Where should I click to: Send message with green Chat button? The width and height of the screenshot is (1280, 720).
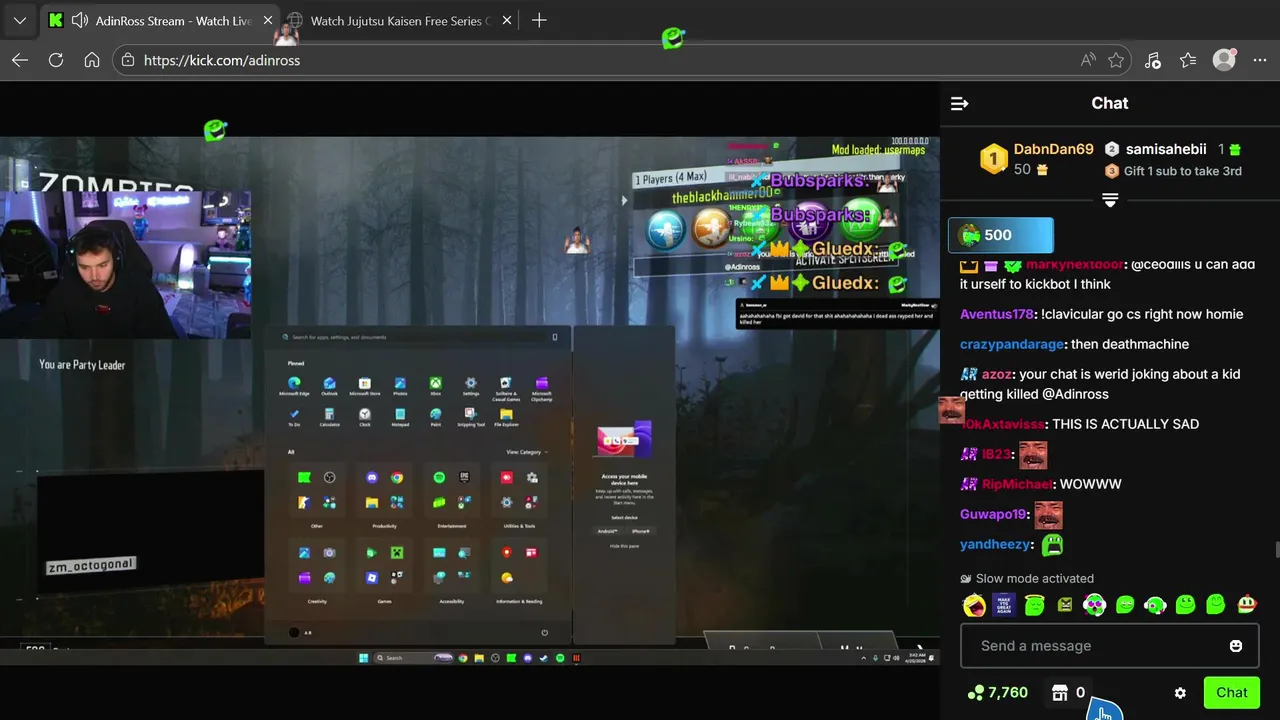pos(1231,693)
